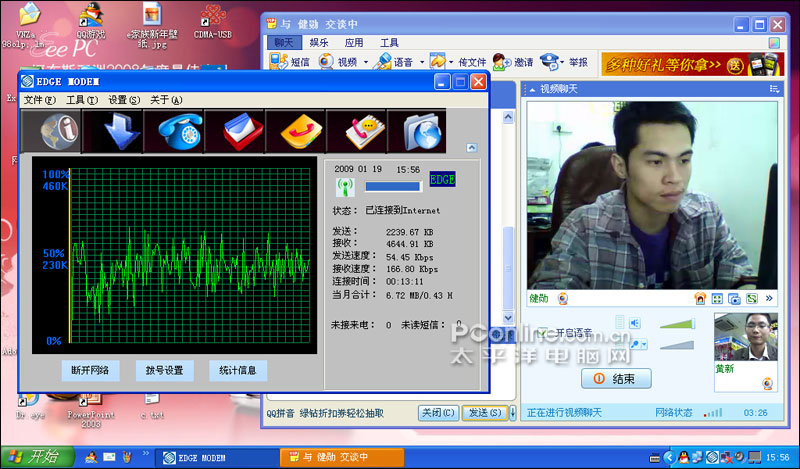Screen dimensions: 800x469
Task: Click the 绿钻折扣券轻松抽取 link
Action: tap(341, 413)
